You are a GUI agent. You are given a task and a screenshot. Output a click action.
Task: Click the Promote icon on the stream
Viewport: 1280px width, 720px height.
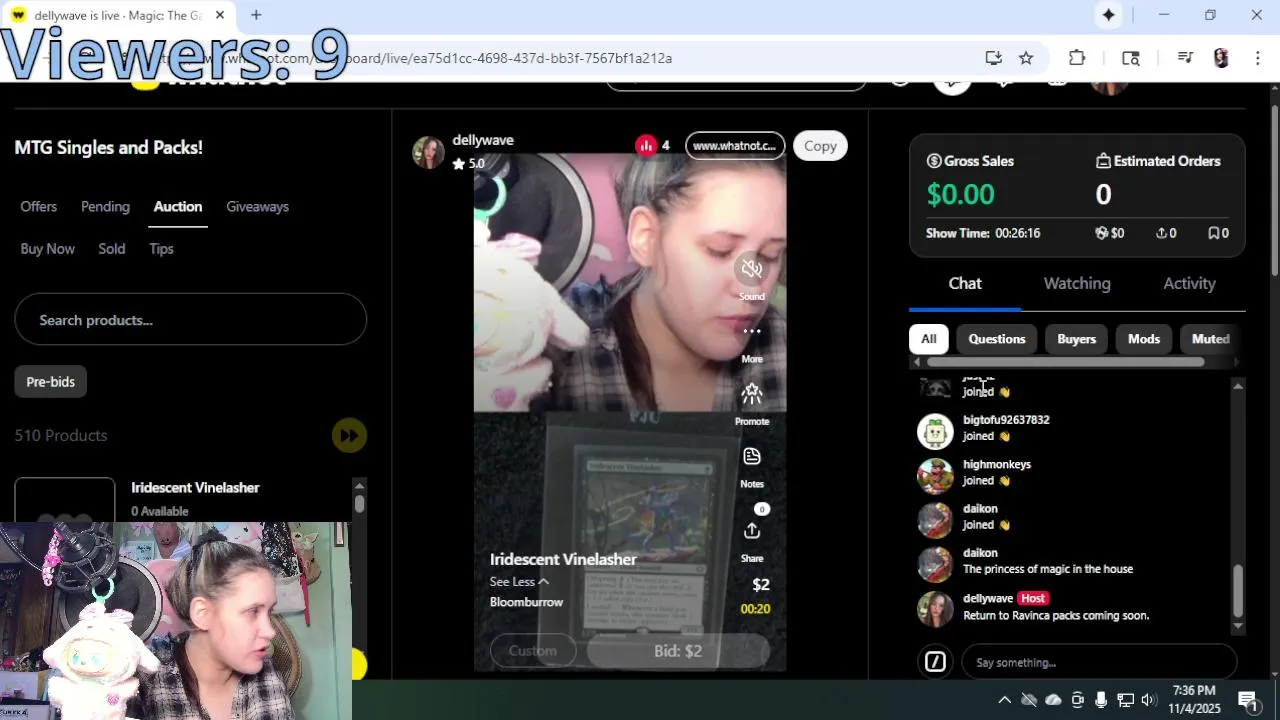click(x=752, y=393)
